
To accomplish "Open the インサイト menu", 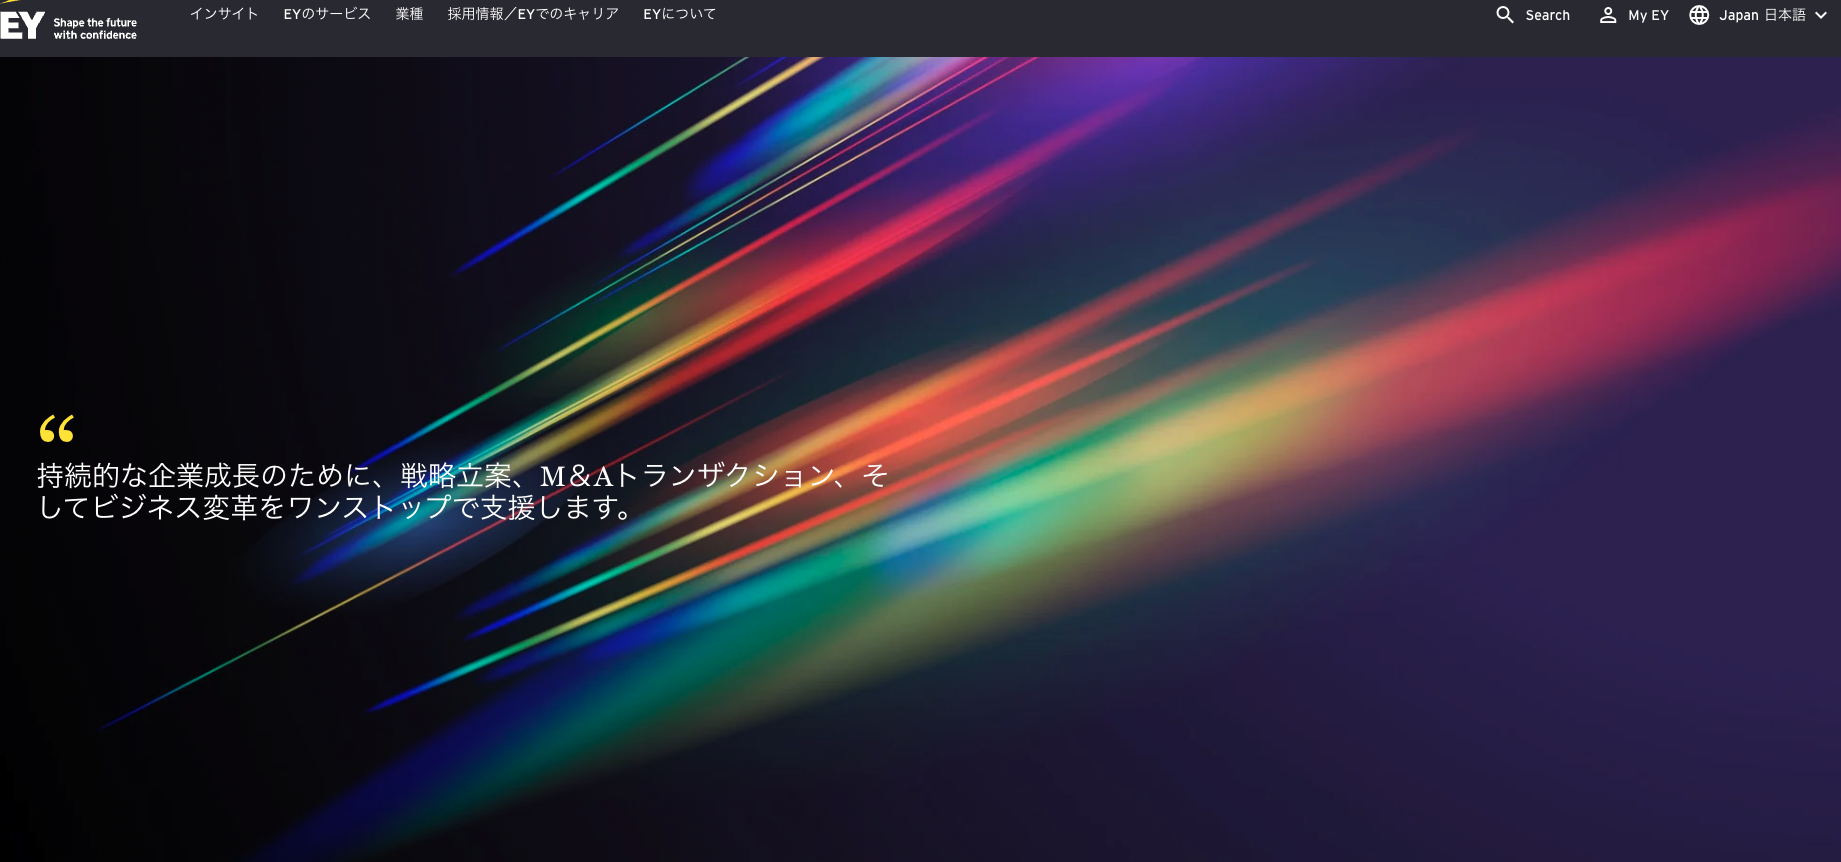I will pos(224,14).
